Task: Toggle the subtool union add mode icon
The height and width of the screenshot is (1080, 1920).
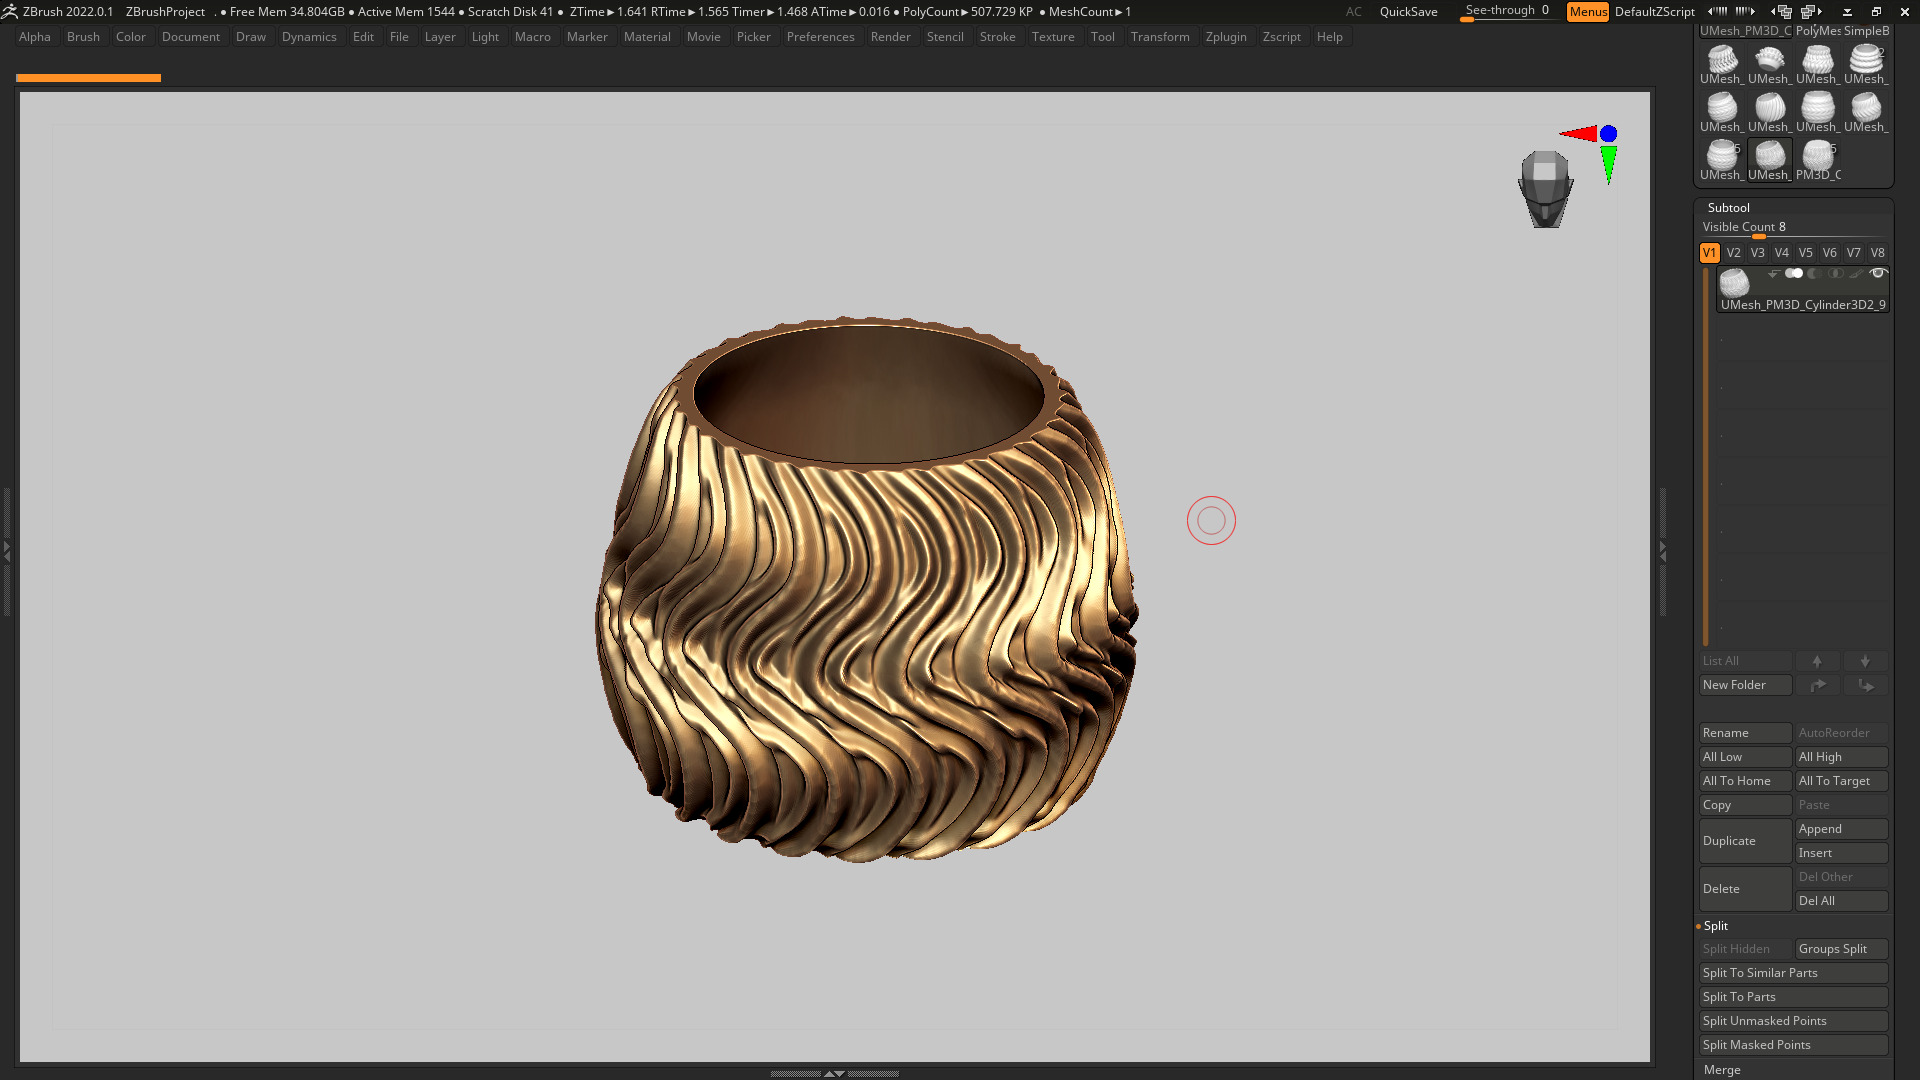Action: 1794,273
